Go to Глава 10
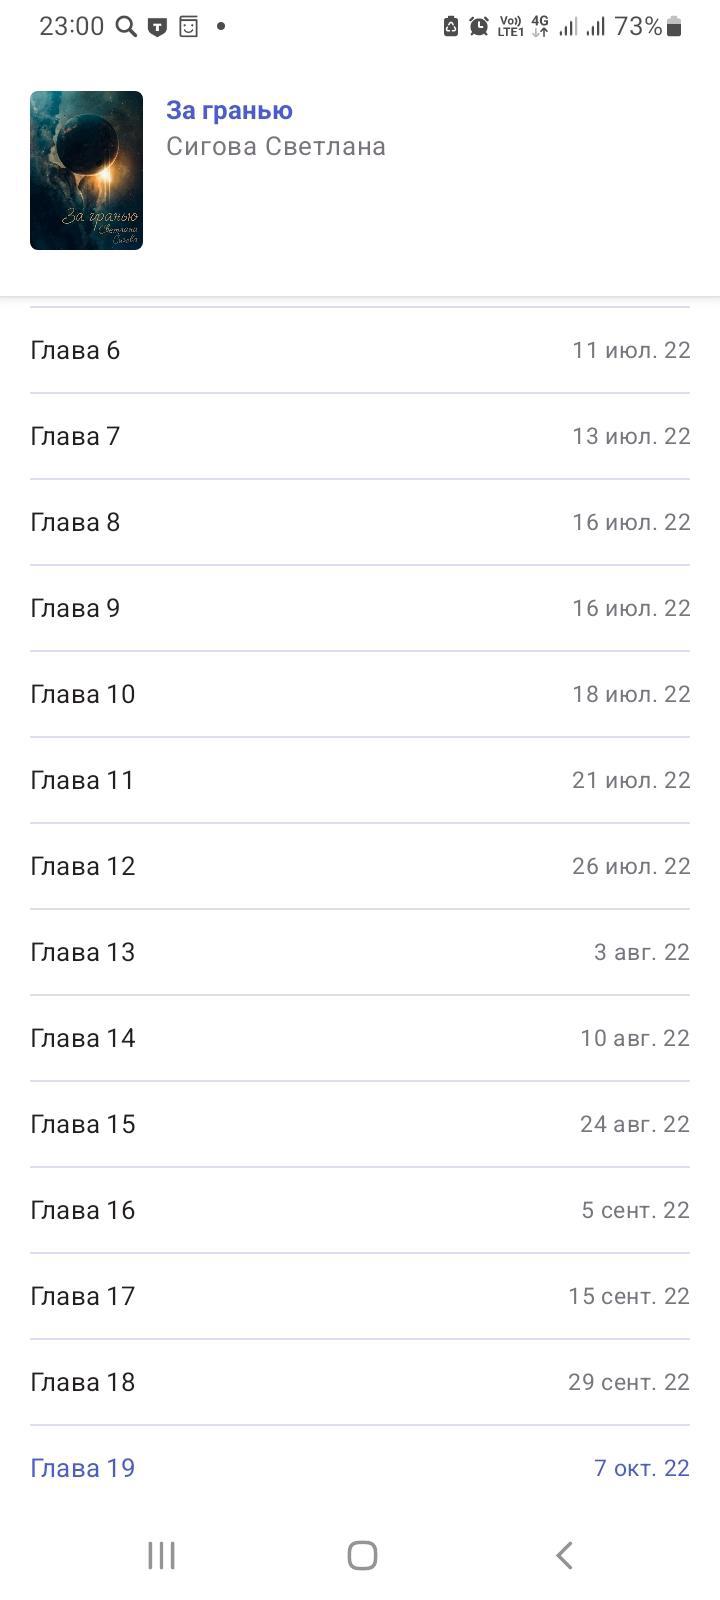Viewport: 720px width, 1600px height. 82,694
